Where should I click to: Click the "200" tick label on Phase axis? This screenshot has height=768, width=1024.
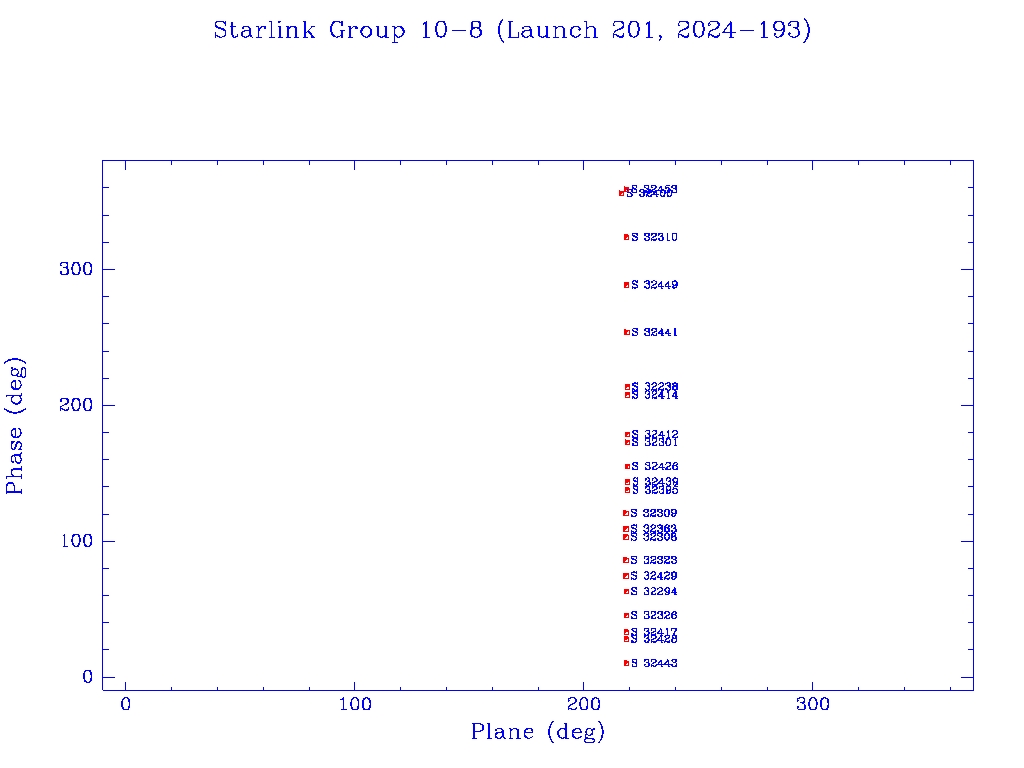tap(76, 405)
